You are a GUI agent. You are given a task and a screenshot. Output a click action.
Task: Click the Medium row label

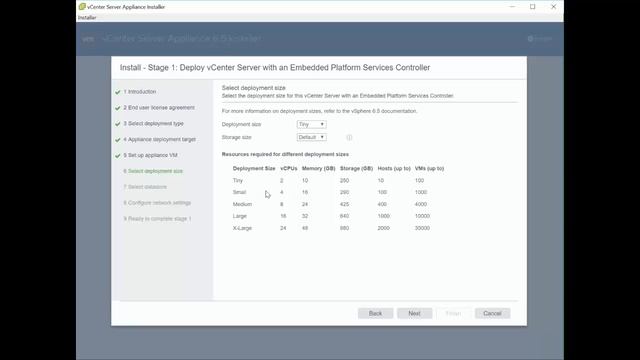(x=242, y=204)
